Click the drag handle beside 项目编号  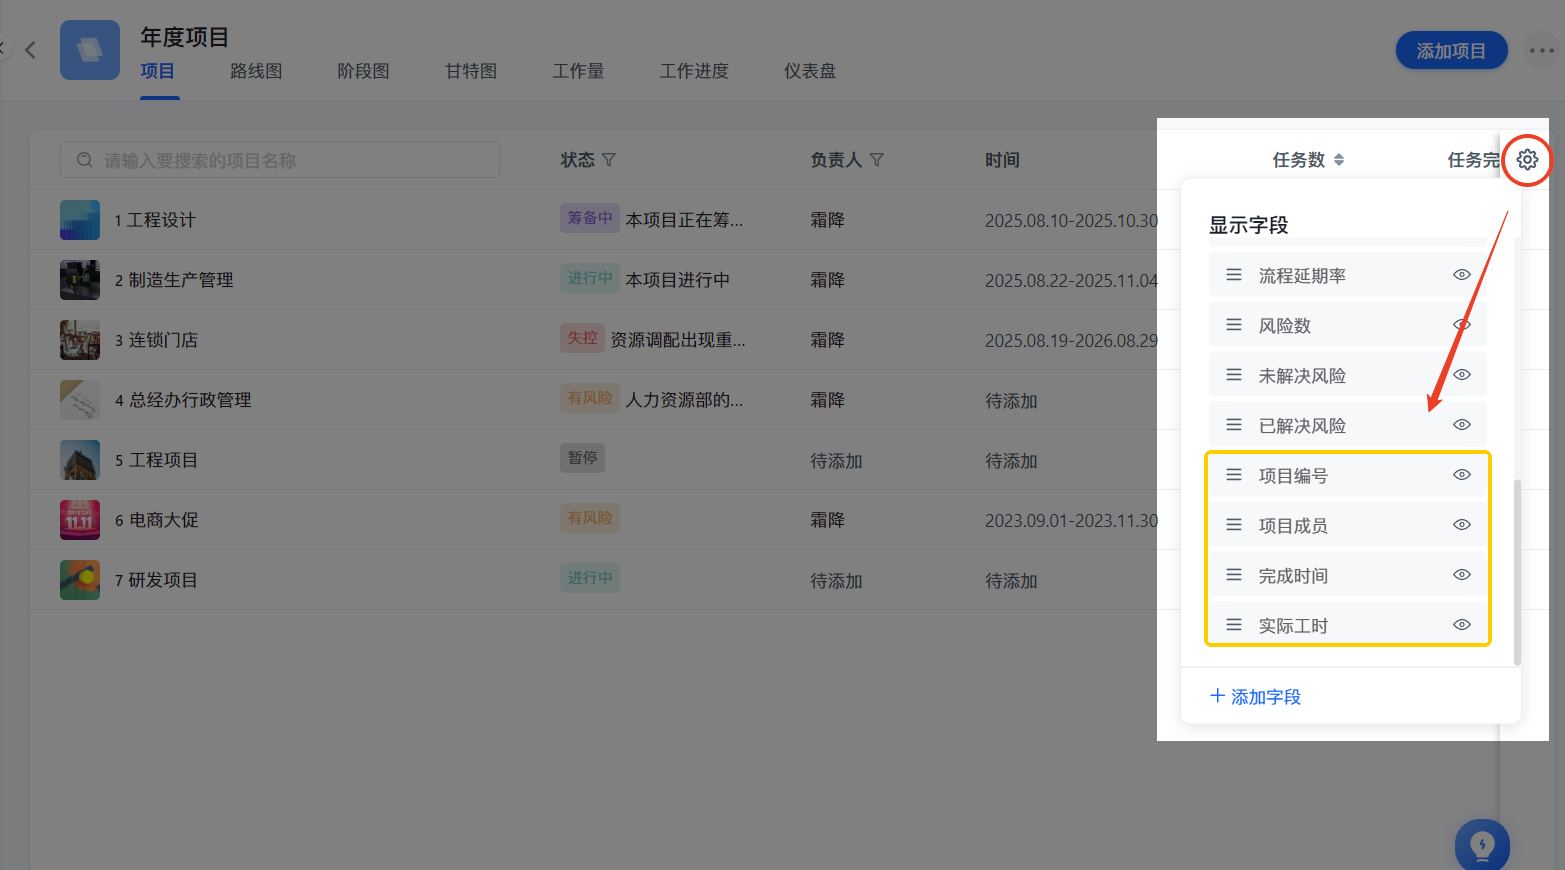point(1233,474)
